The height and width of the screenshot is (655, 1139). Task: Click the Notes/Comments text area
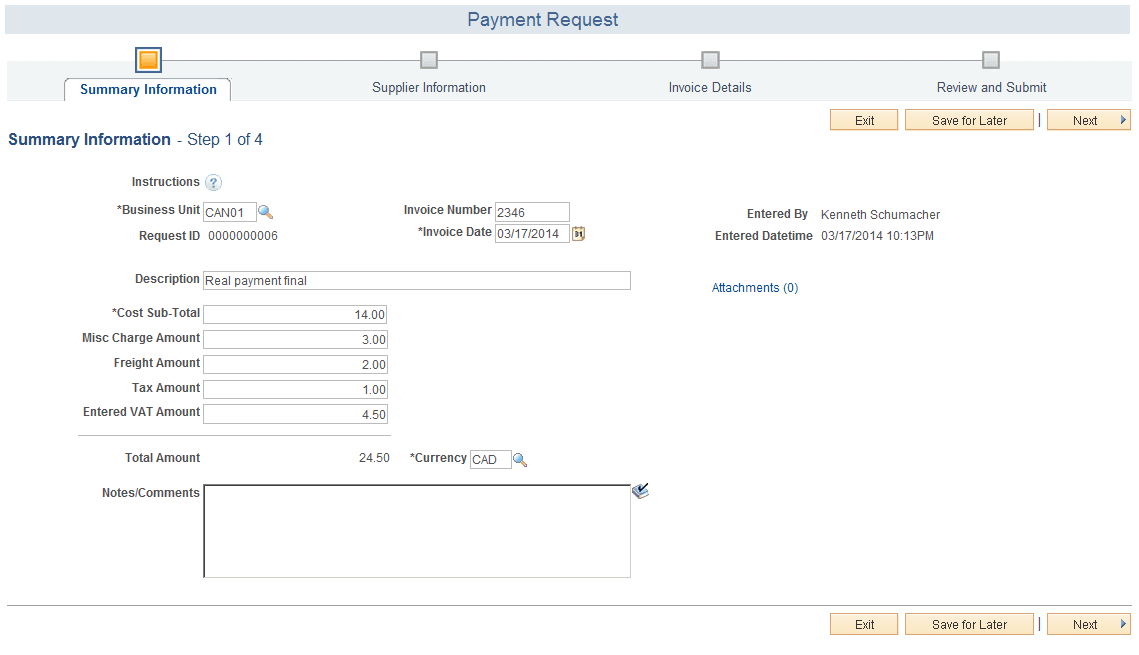coord(416,530)
